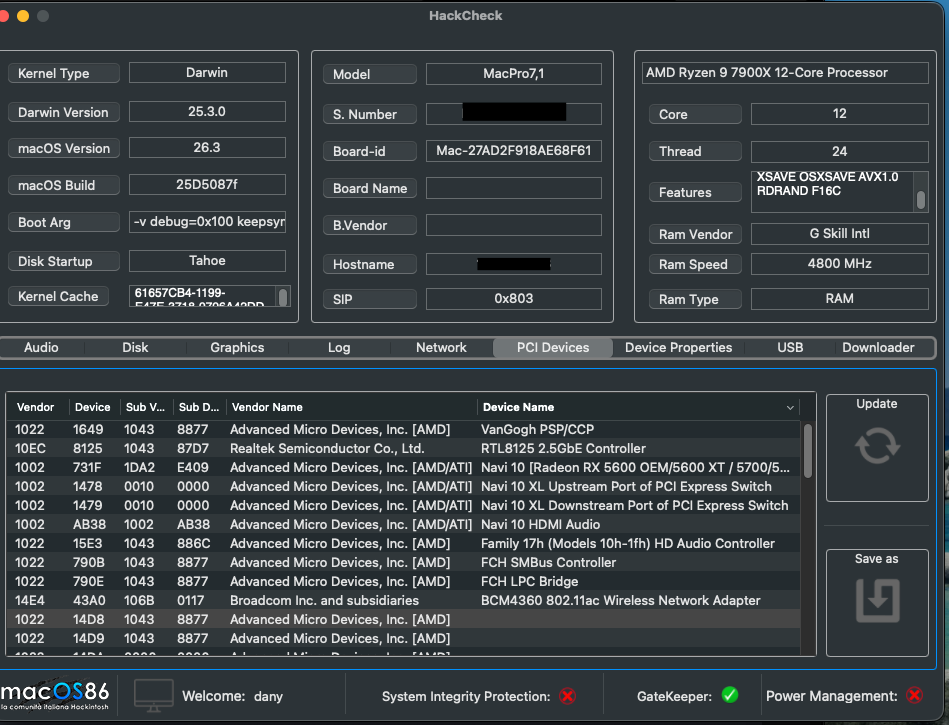Show the USB tab
949x725 pixels.
790,348
